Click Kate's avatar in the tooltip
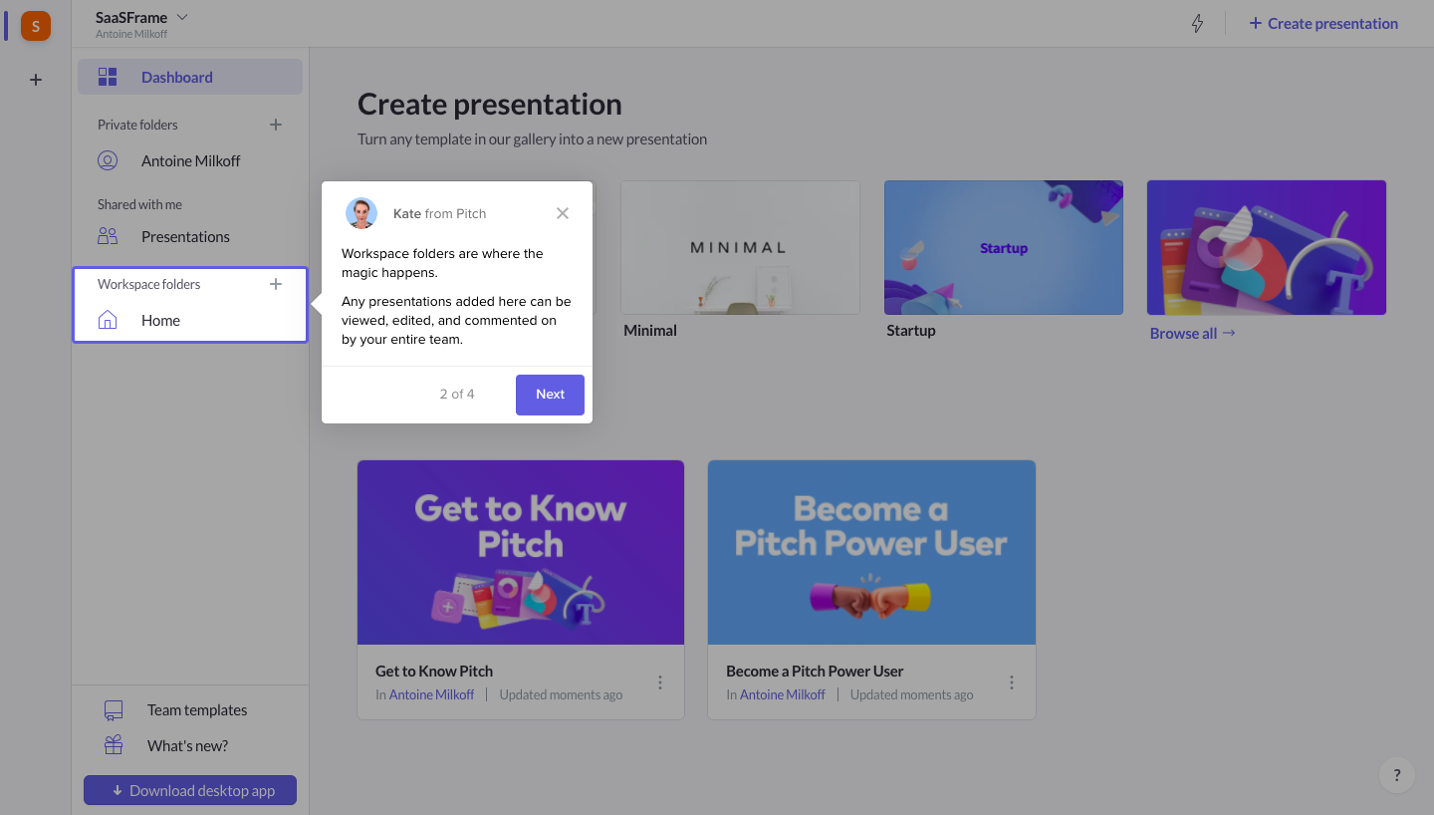 tap(361, 213)
